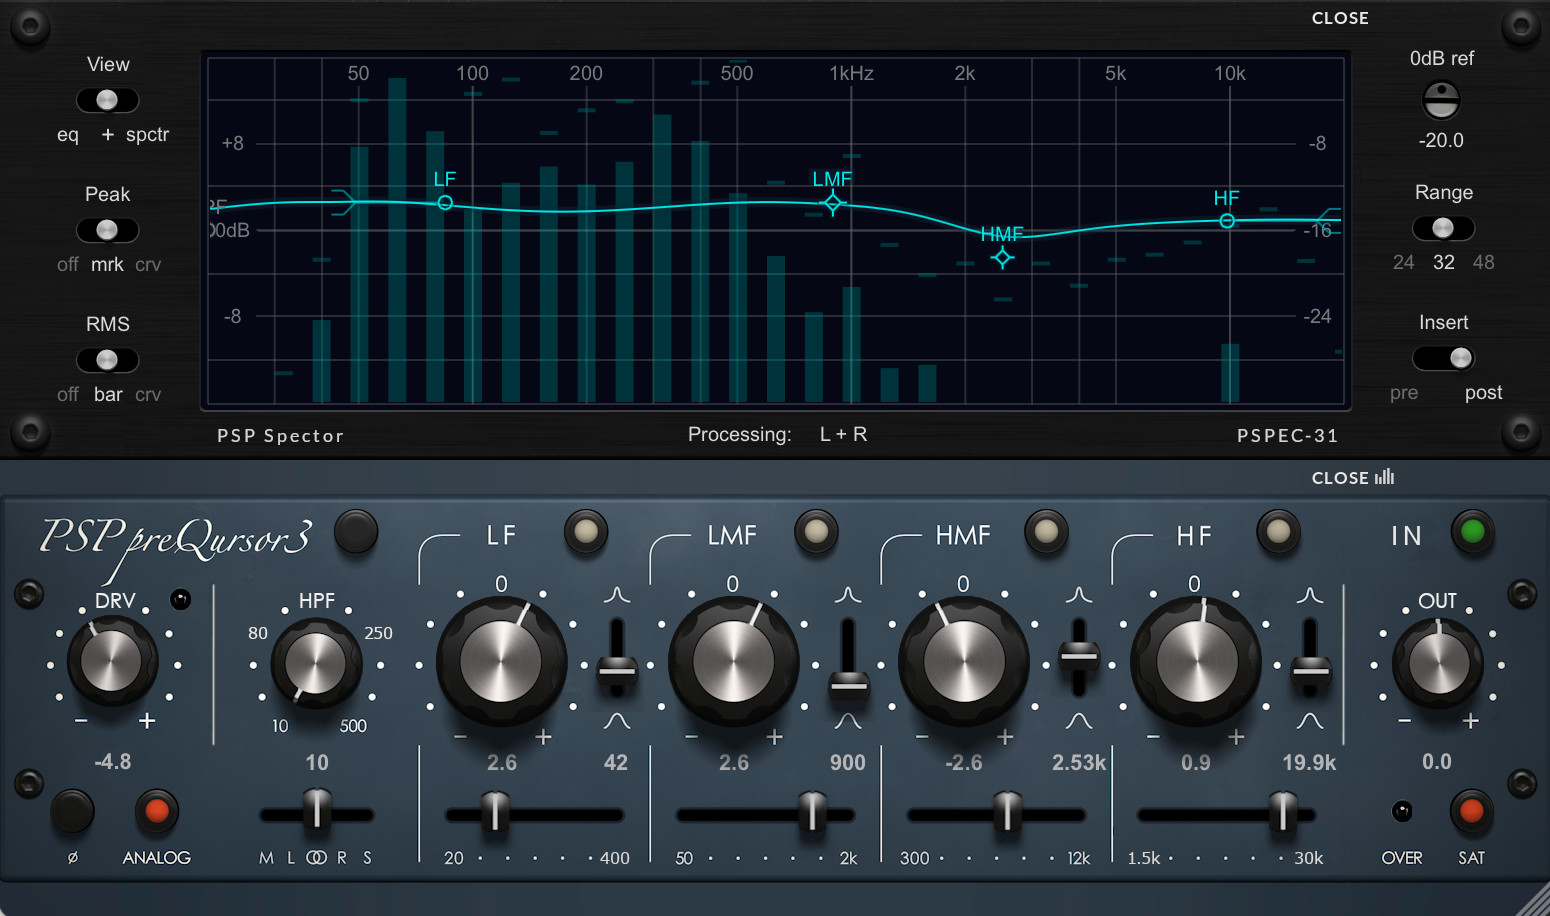This screenshot has height=916, width=1550.
Task: Click the Processing L + R setting
Action: click(x=843, y=434)
